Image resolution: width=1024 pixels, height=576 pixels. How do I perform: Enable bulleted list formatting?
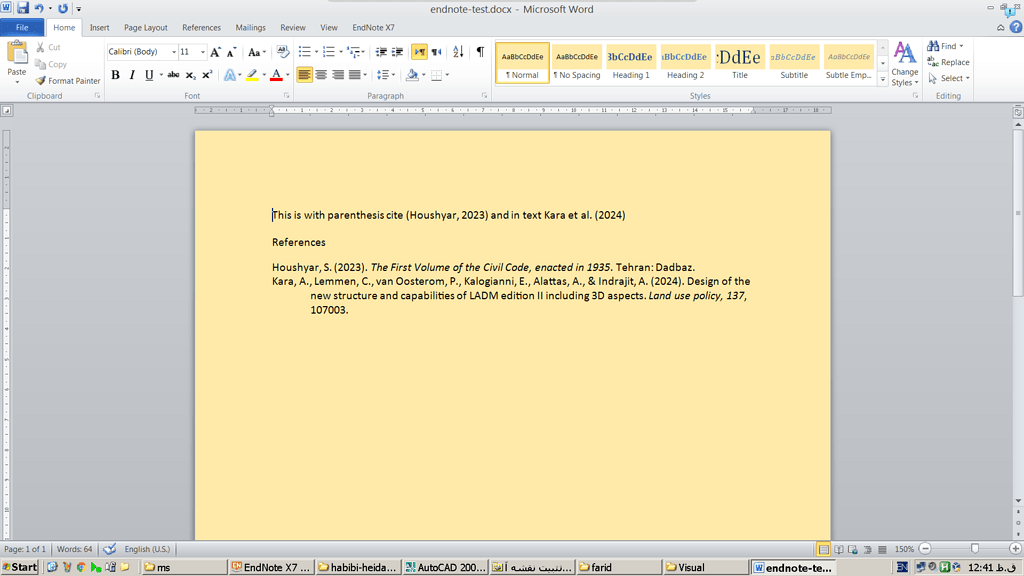303,52
